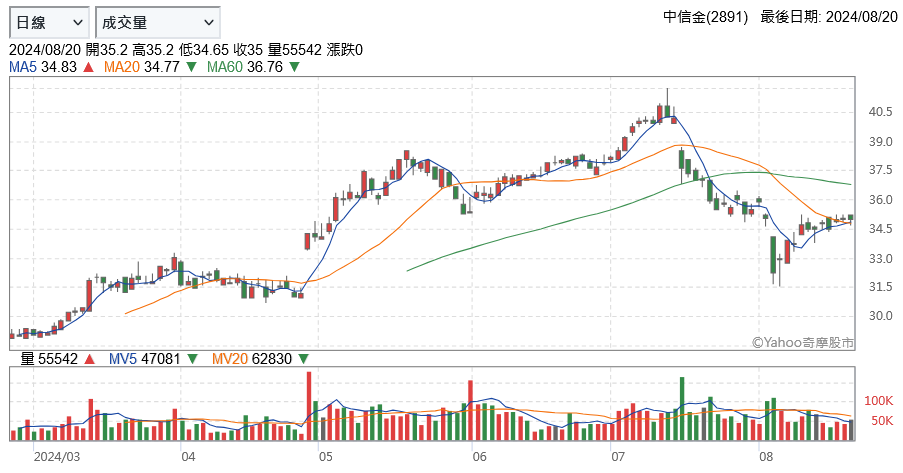Image resolution: width=903 pixels, height=473 pixels.
Task: Select the 收35 closing price text
Action: click(x=248, y=50)
